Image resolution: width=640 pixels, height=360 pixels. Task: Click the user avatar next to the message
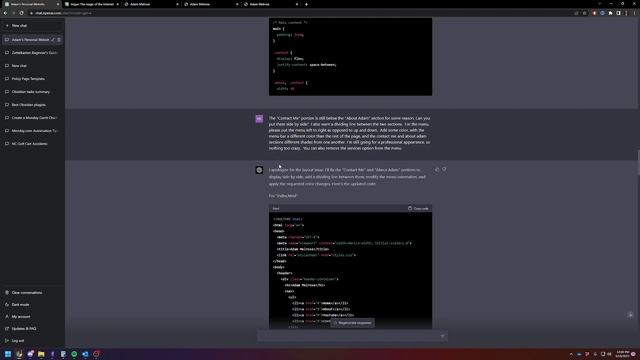[x=259, y=119]
